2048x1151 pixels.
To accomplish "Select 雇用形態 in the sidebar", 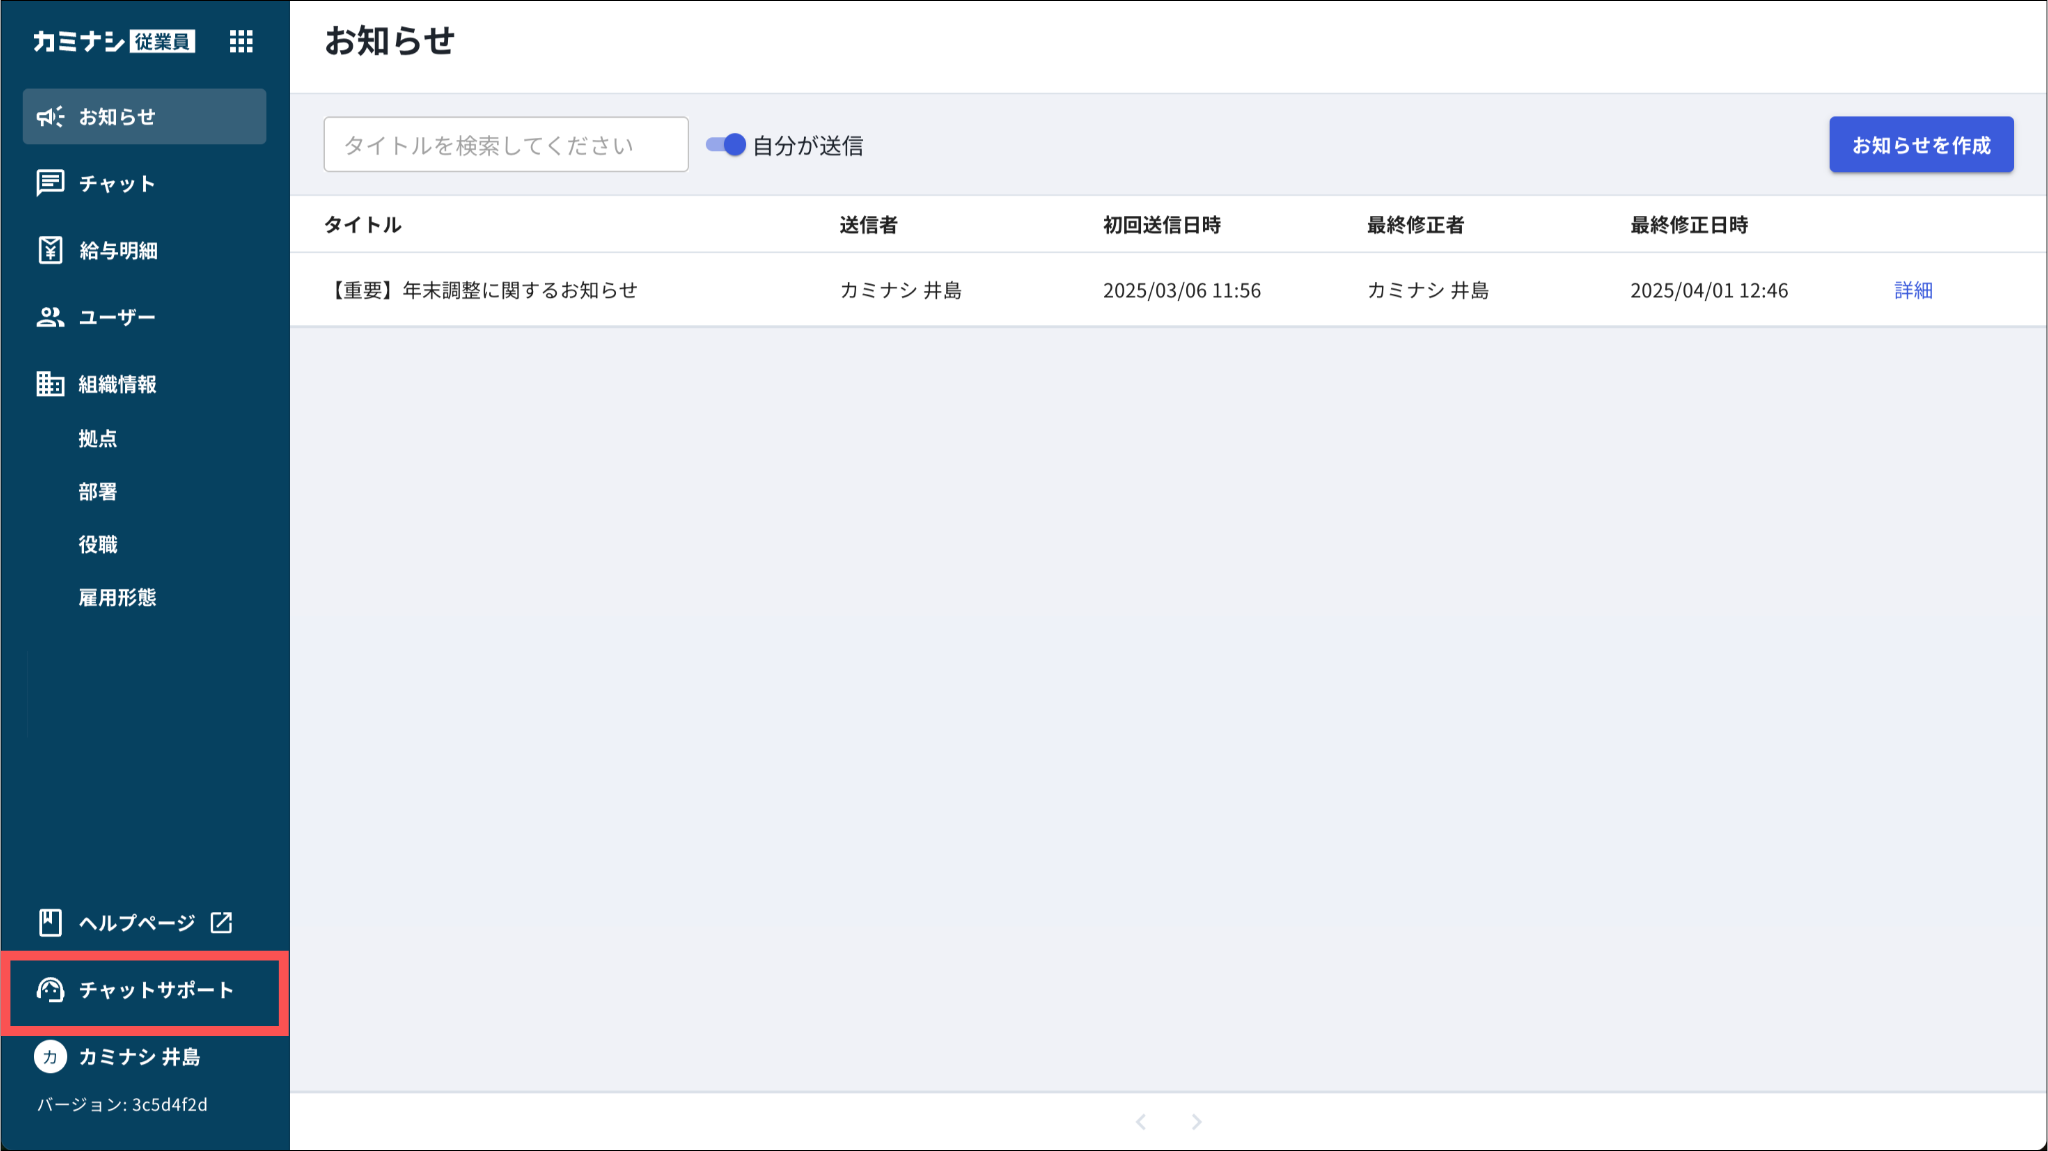I will [x=117, y=597].
